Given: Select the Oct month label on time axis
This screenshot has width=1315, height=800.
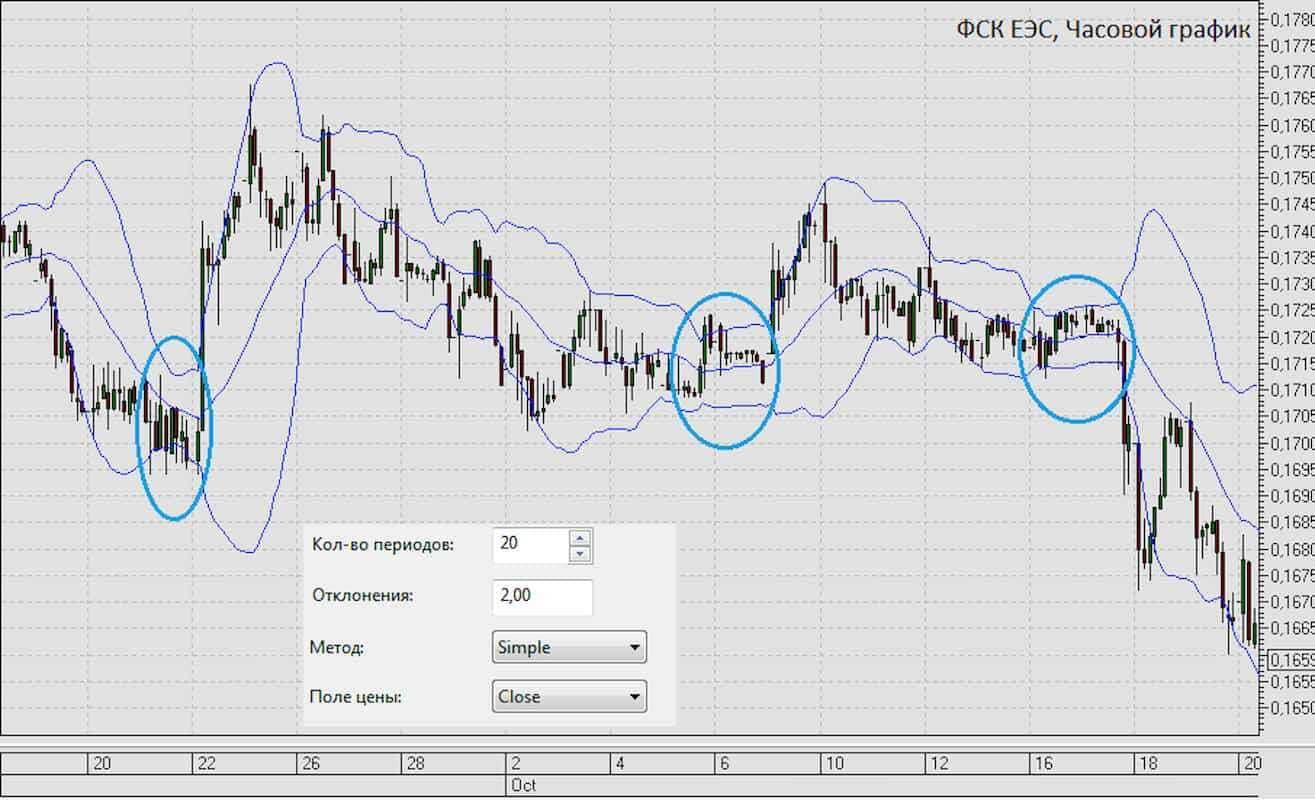Looking at the screenshot, I should point(524,786).
